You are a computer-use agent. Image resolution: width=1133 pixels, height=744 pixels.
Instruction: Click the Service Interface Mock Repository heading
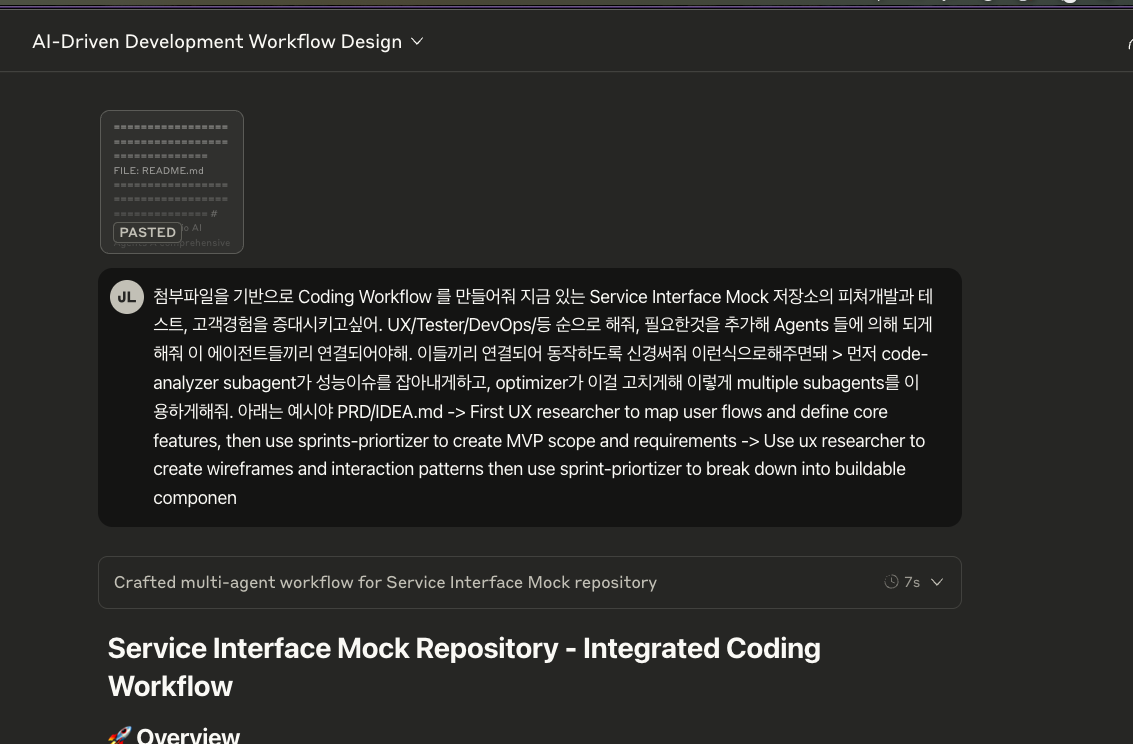tap(333, 648)
